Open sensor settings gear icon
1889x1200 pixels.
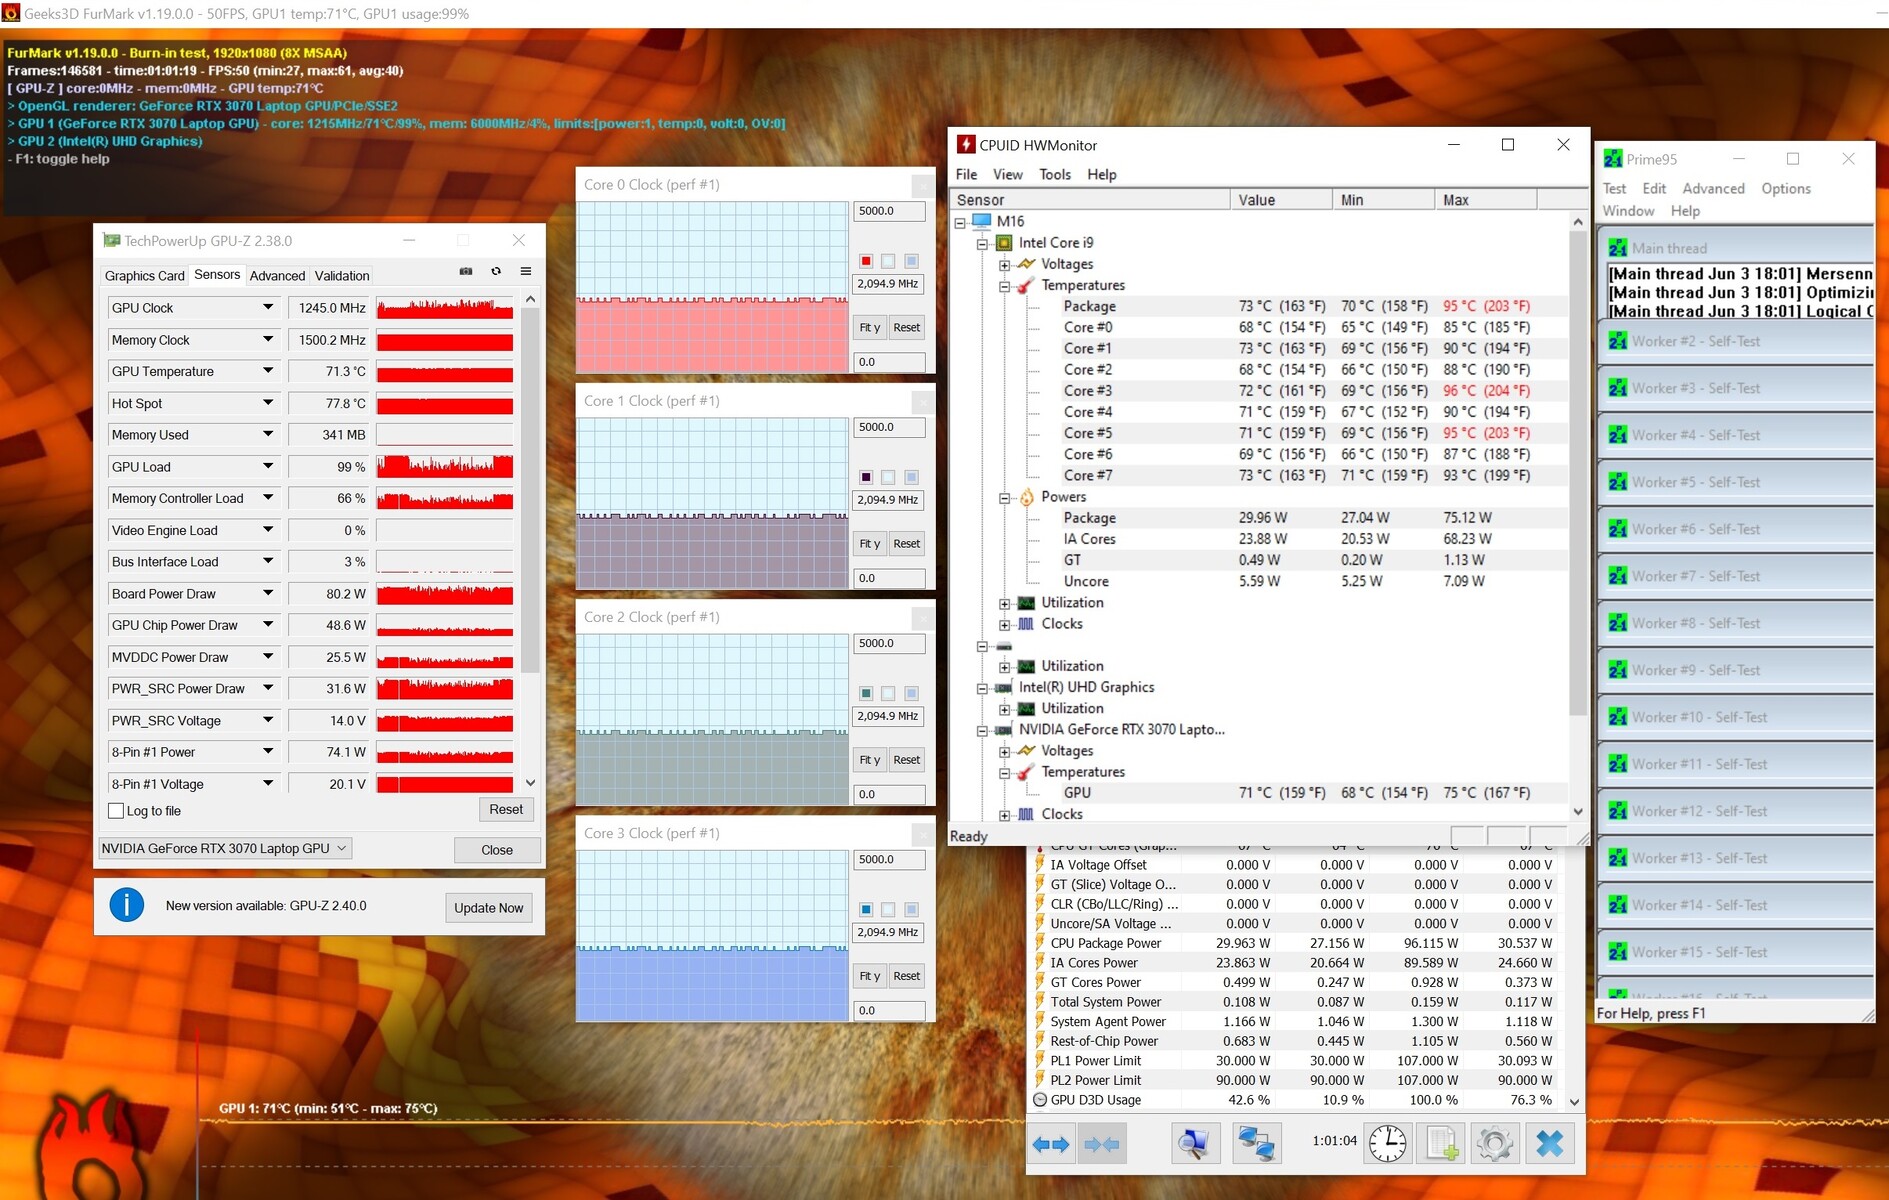coord(1495,1143)
